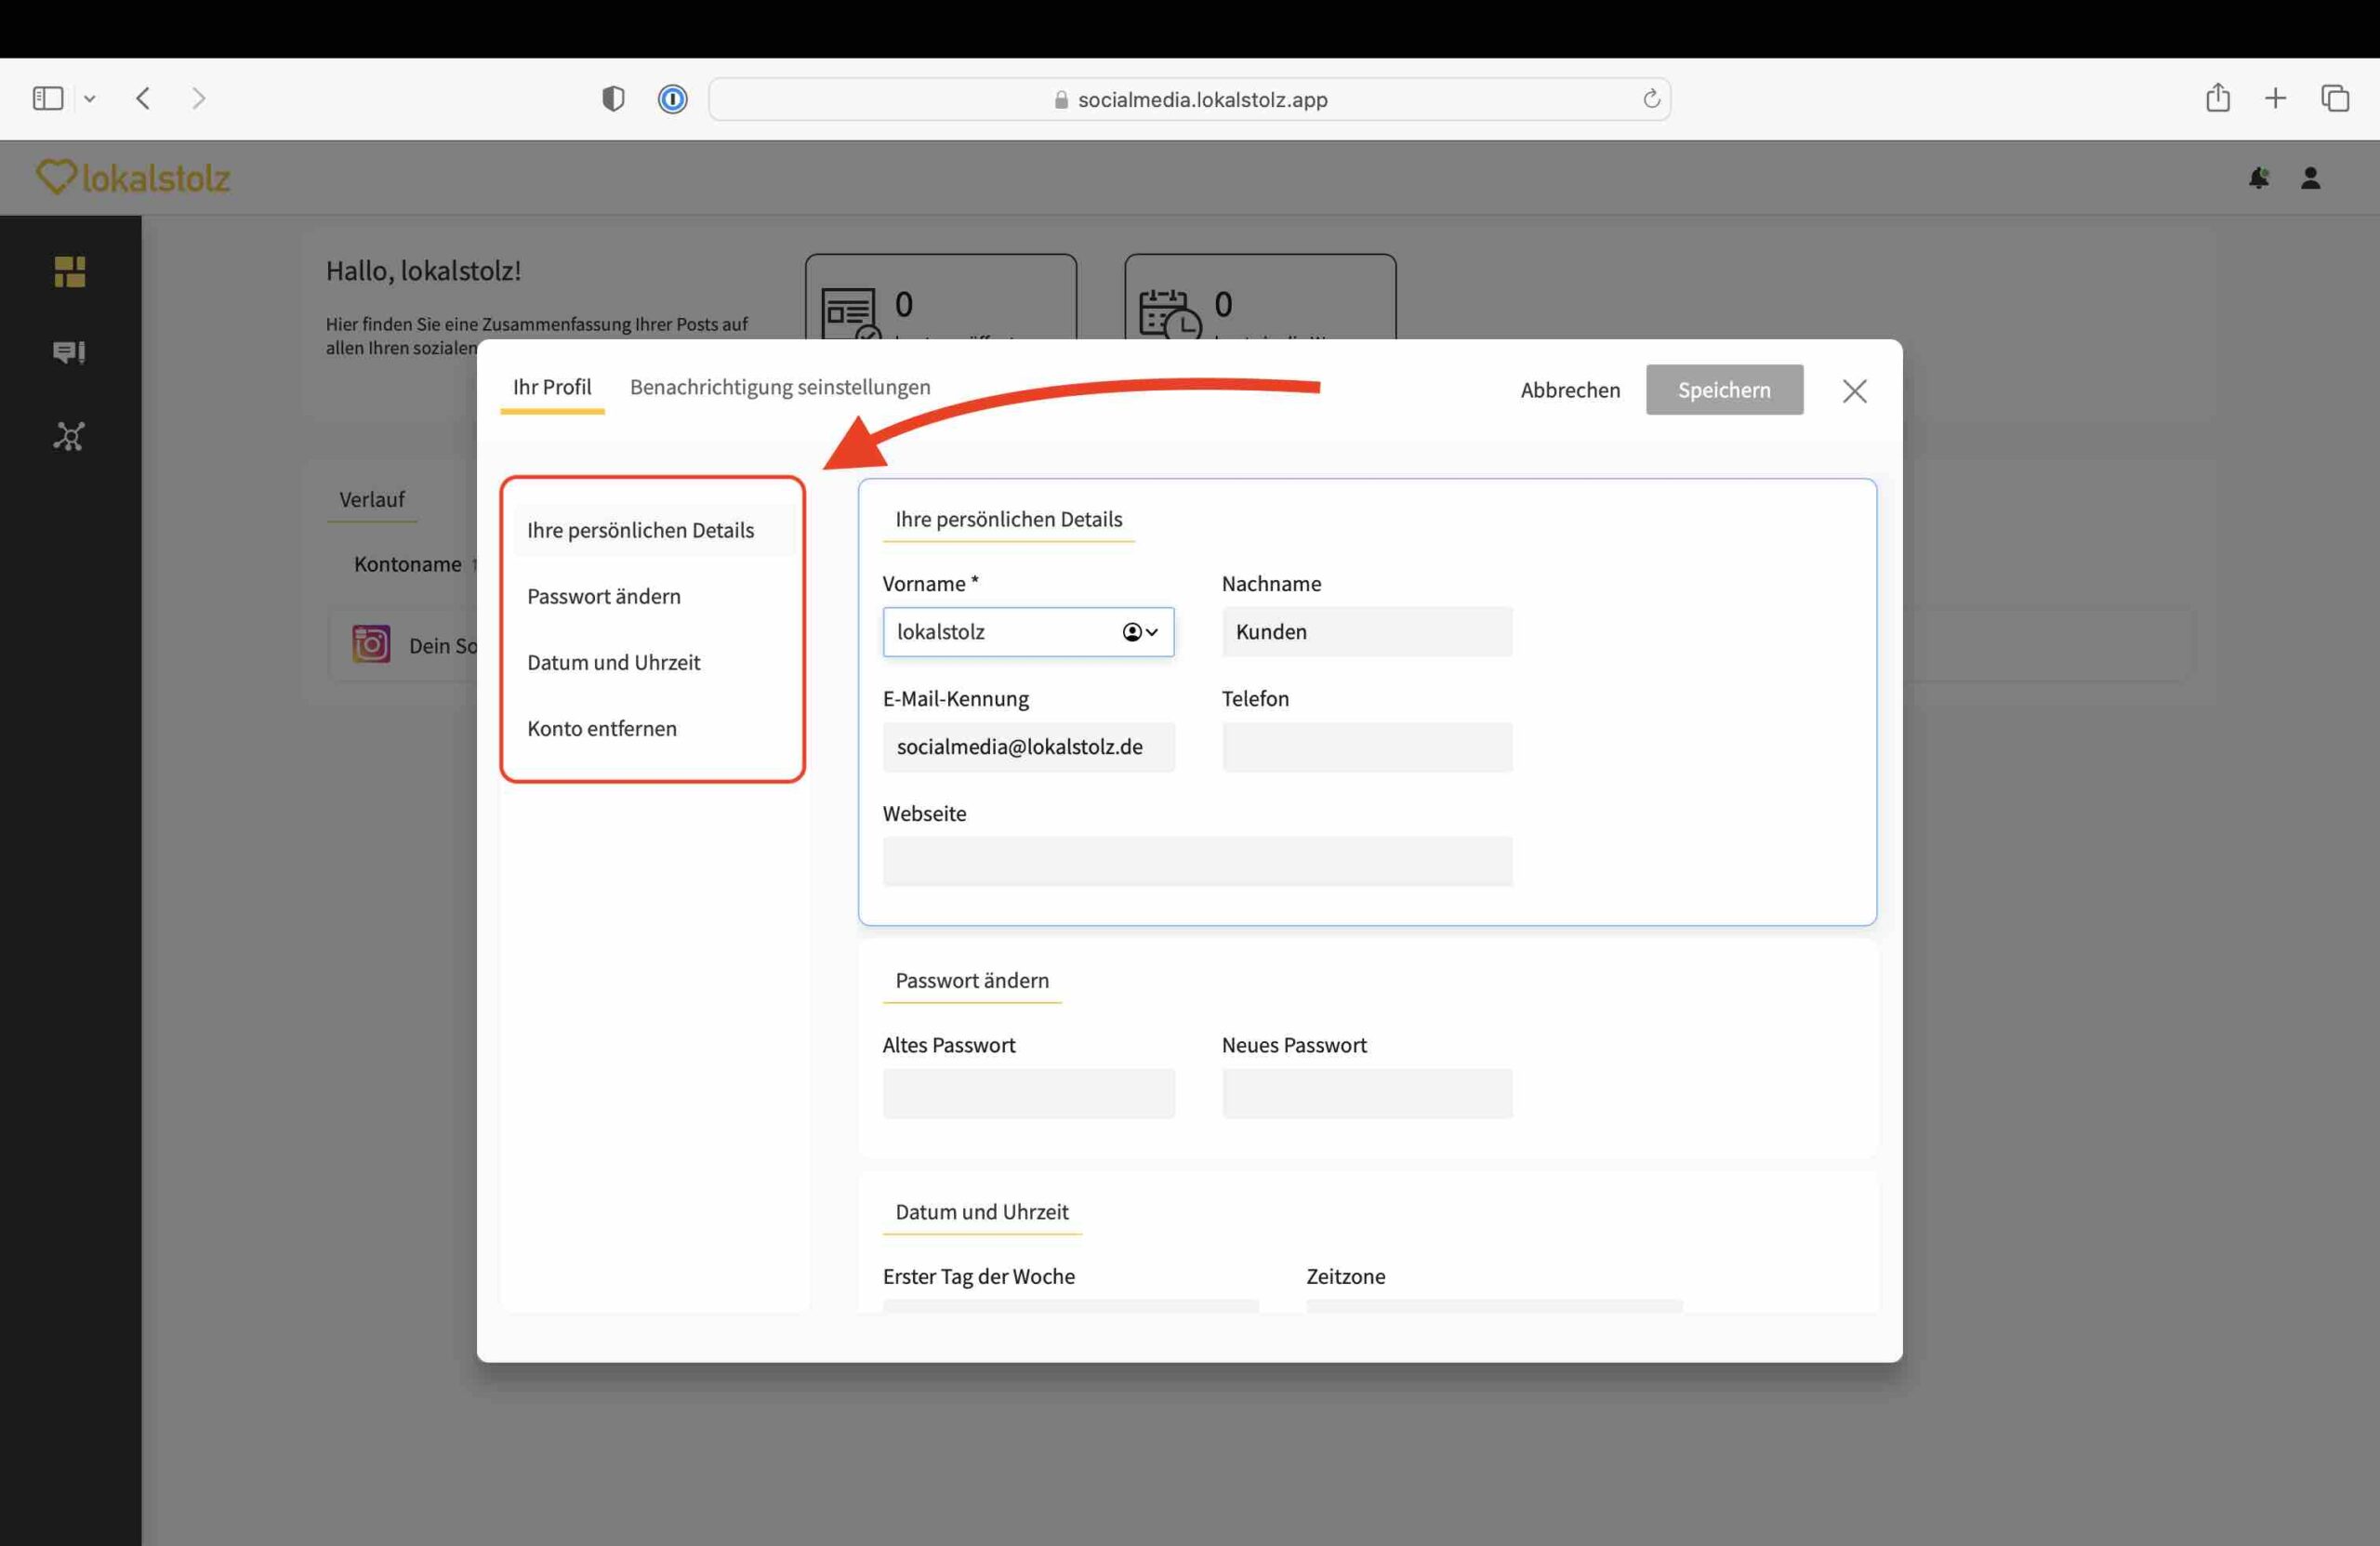Expand the sidebar menu chevron in Safari
2380x1546 pixels.
pos(90,99)
